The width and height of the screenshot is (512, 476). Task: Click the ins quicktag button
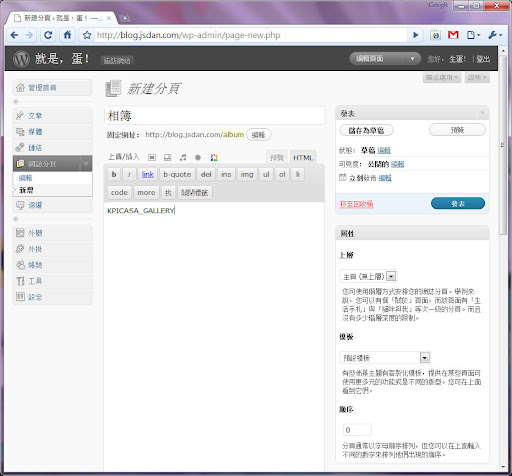[x=226, y=174]
